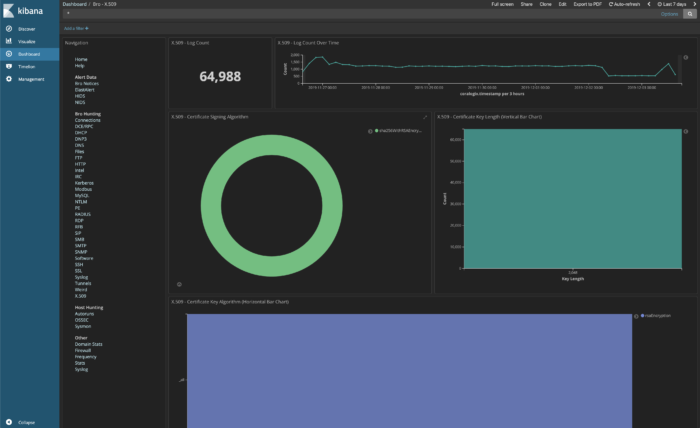
Task: Click Add a filter
Action: pyautogui.click(x=76, y=28)
